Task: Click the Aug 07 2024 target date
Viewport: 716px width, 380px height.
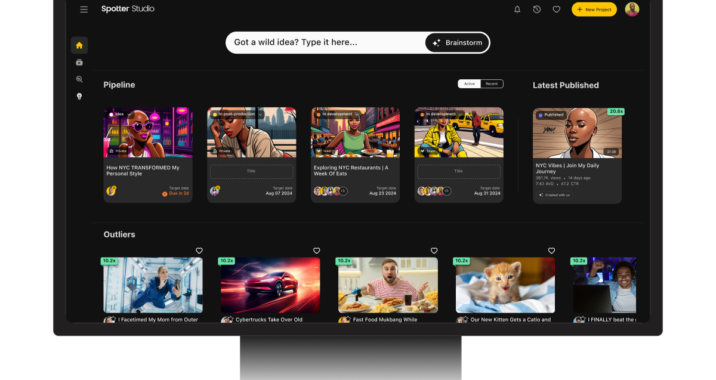Action: (x=279, y=194)
